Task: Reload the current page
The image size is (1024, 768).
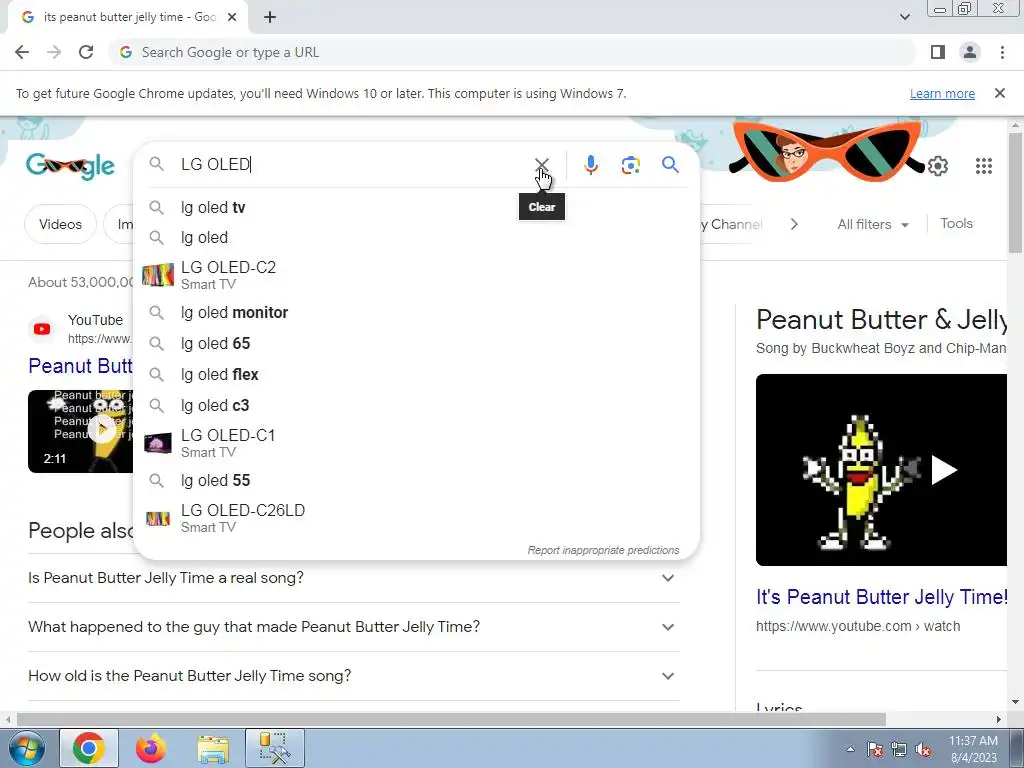Action: point(86,52)
